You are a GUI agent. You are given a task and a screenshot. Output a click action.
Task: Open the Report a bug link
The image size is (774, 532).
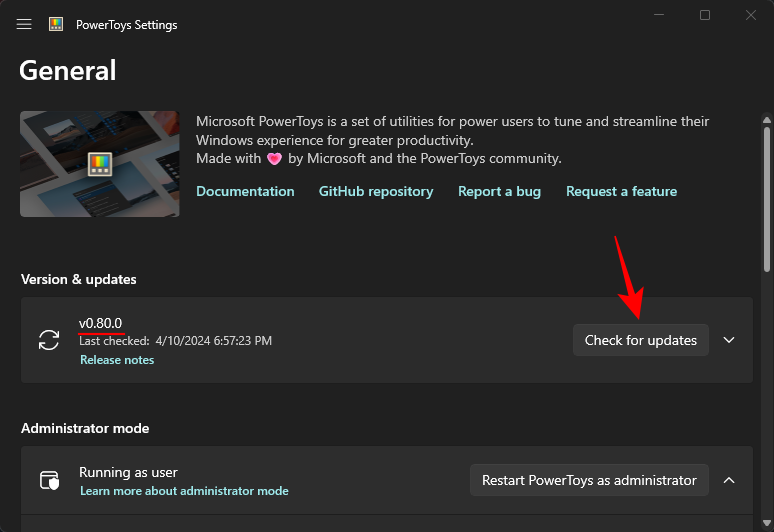(500, 191)
